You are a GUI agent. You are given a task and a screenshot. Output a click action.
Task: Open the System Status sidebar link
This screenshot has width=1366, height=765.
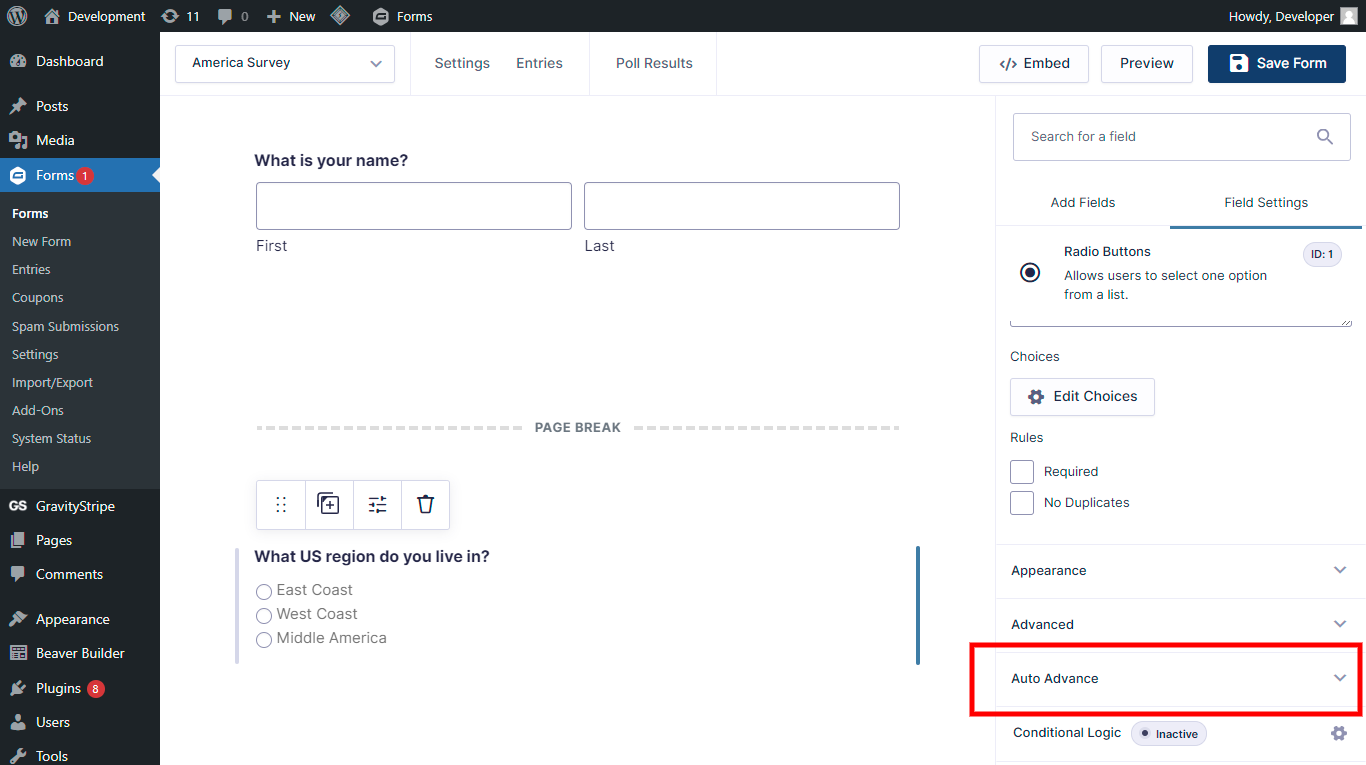pos(51,439)
